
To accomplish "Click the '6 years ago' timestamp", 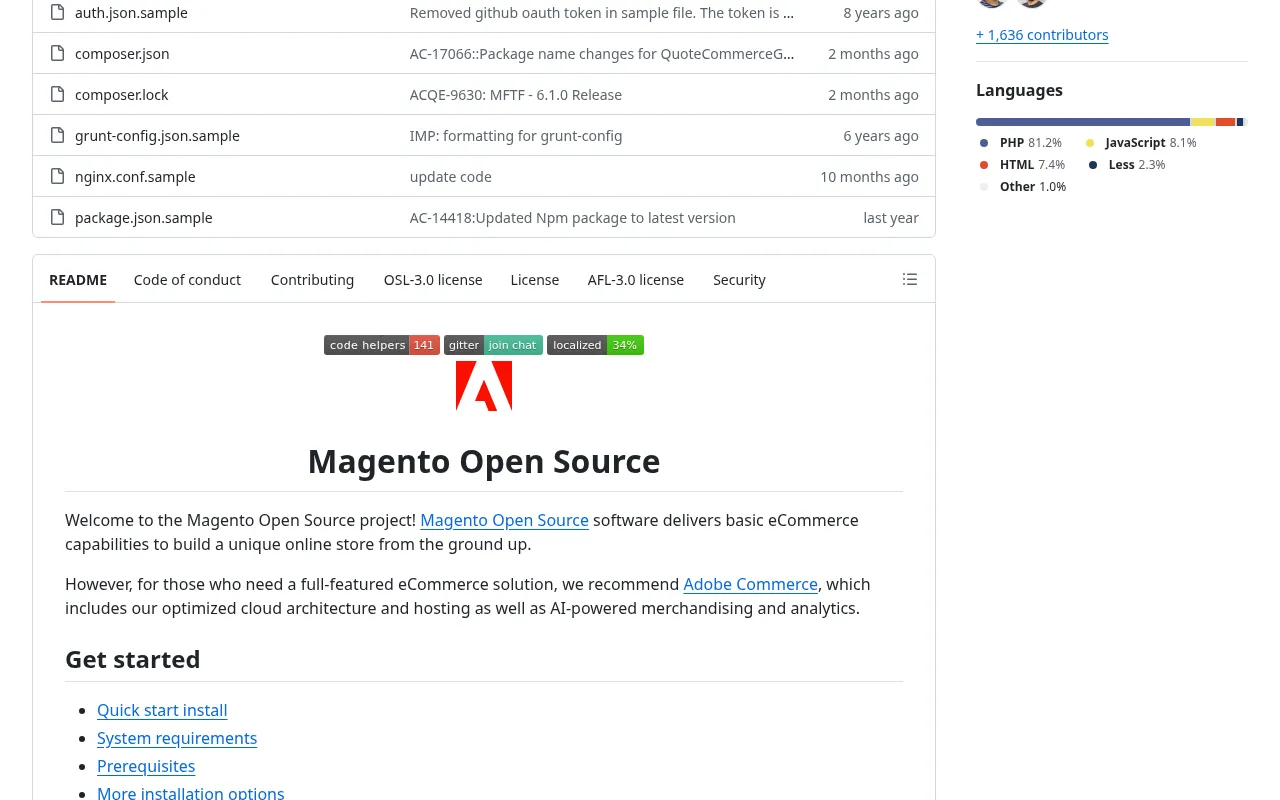I will tap(881, 136).
